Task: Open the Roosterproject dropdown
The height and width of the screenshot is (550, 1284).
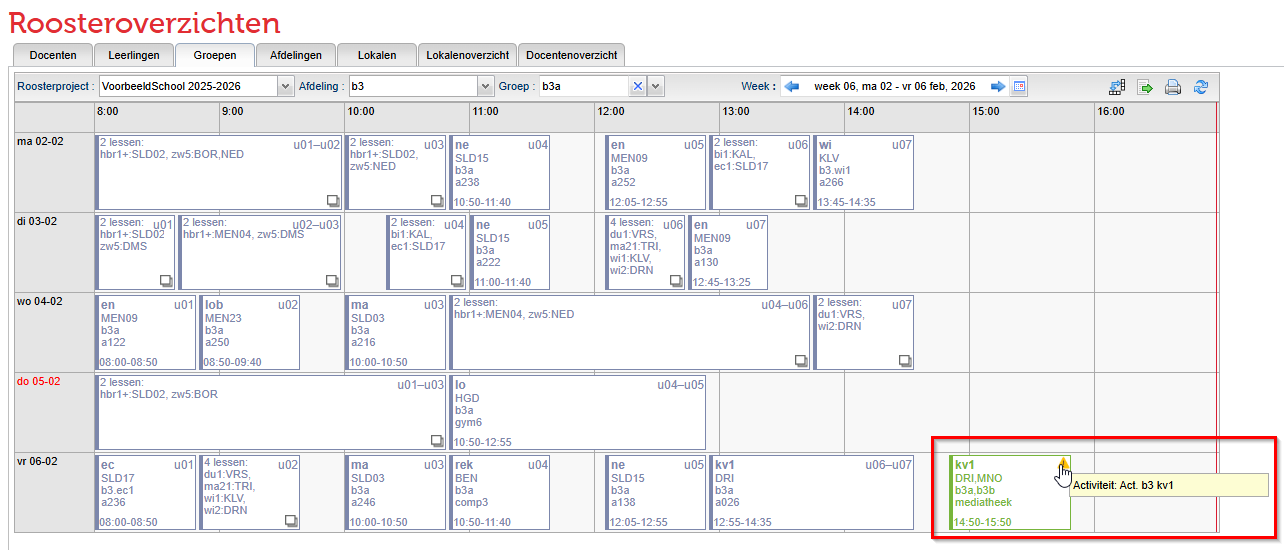Action: tap(286, 87)
